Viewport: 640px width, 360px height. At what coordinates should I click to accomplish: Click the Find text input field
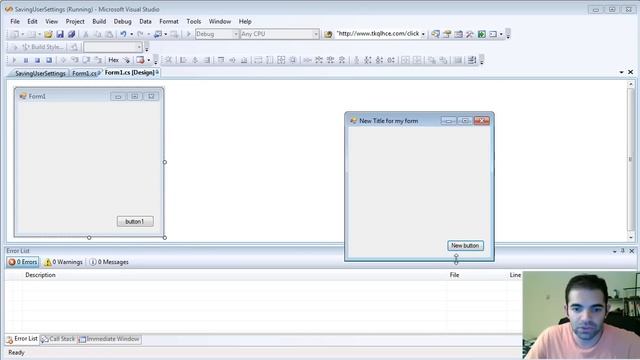click(378, 34)
